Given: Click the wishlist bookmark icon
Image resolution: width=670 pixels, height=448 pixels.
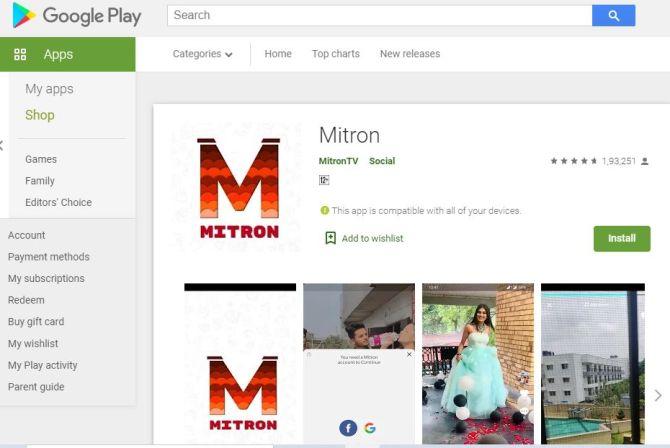Looking at the screenshot, I should click(x=330, y=238).
